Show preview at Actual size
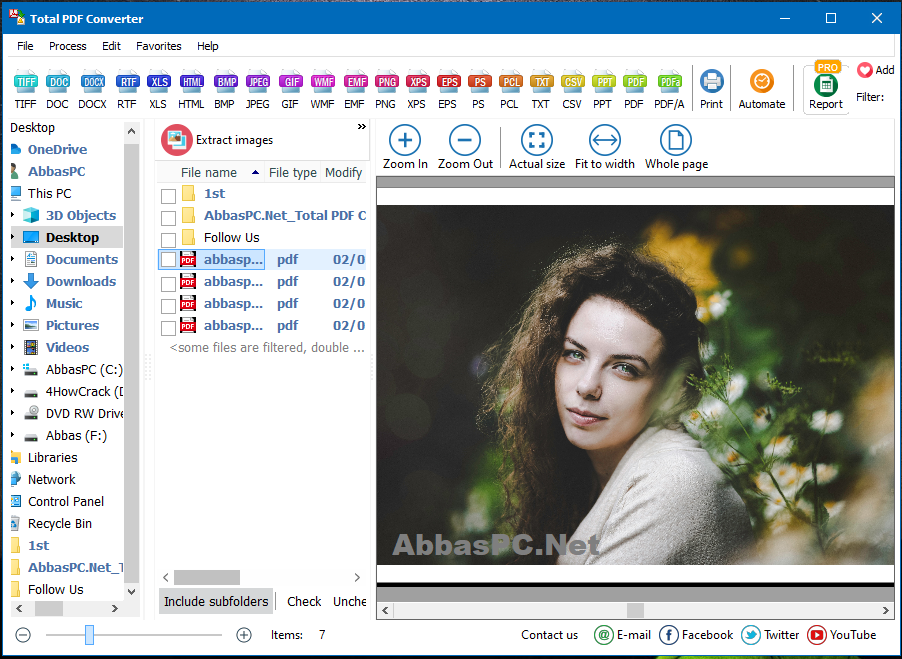The height and width of the screenshot is (659, 902). coord(537,147)
